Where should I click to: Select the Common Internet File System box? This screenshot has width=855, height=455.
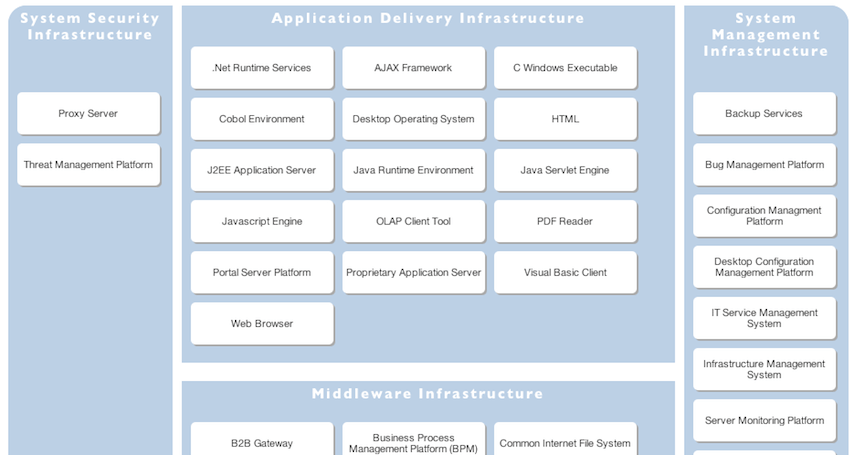(x=565, y=439)
